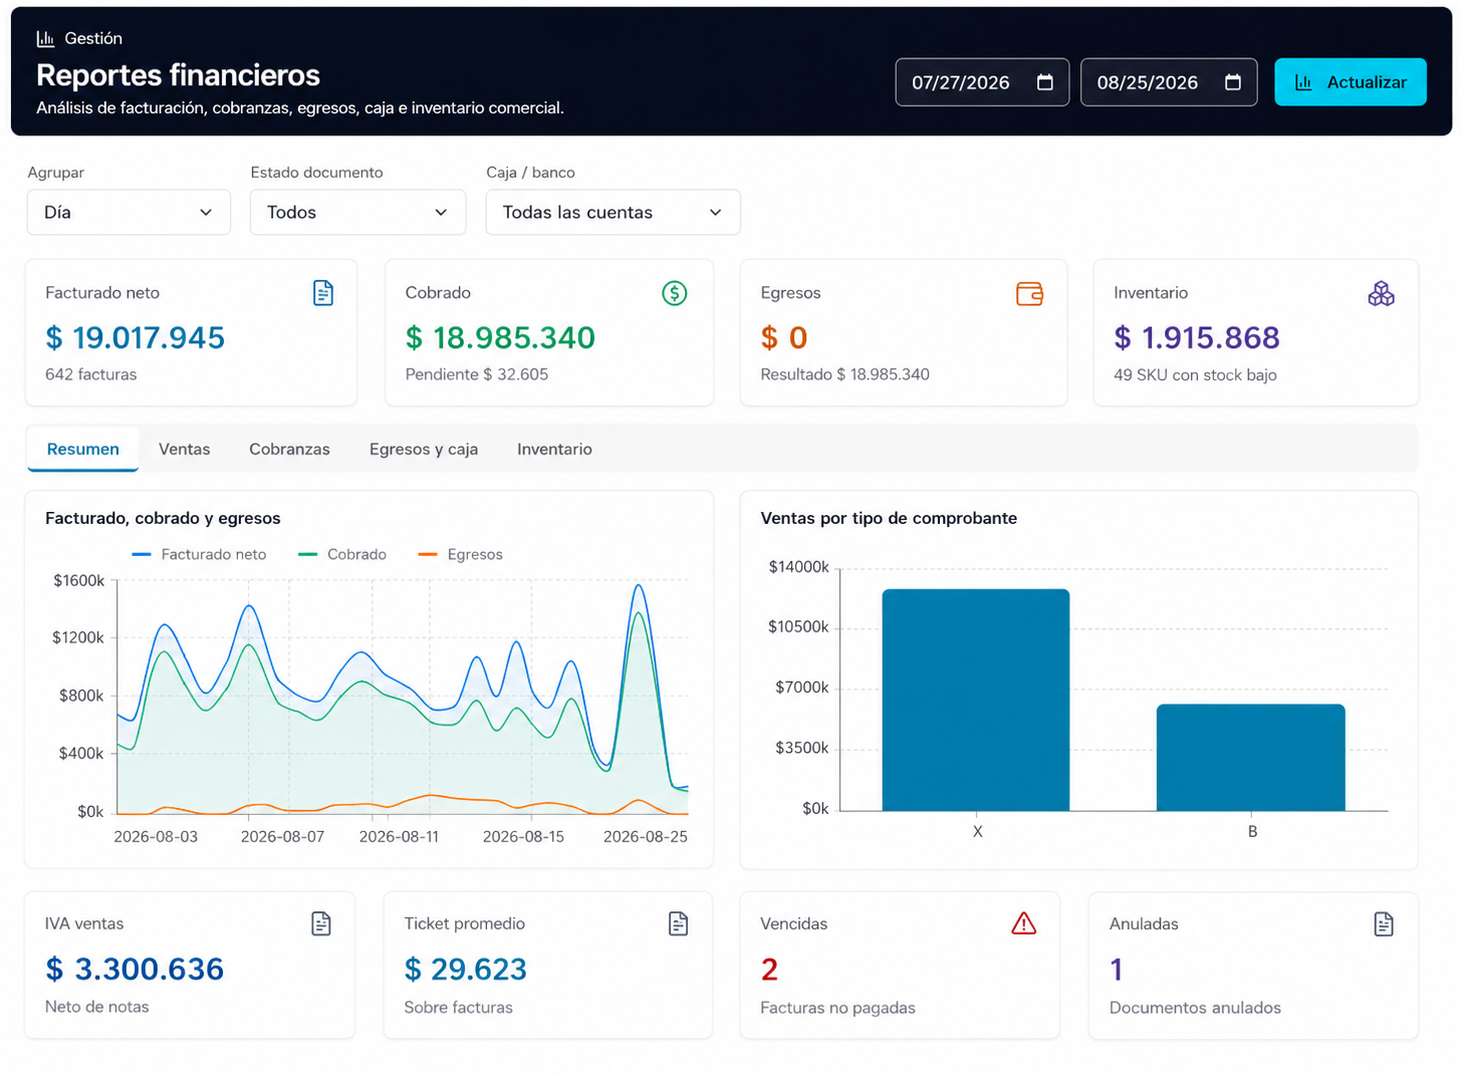Click the document icon in Ticket promedio card
The height and width of the screenshot is (1076, 1462).
678,924
